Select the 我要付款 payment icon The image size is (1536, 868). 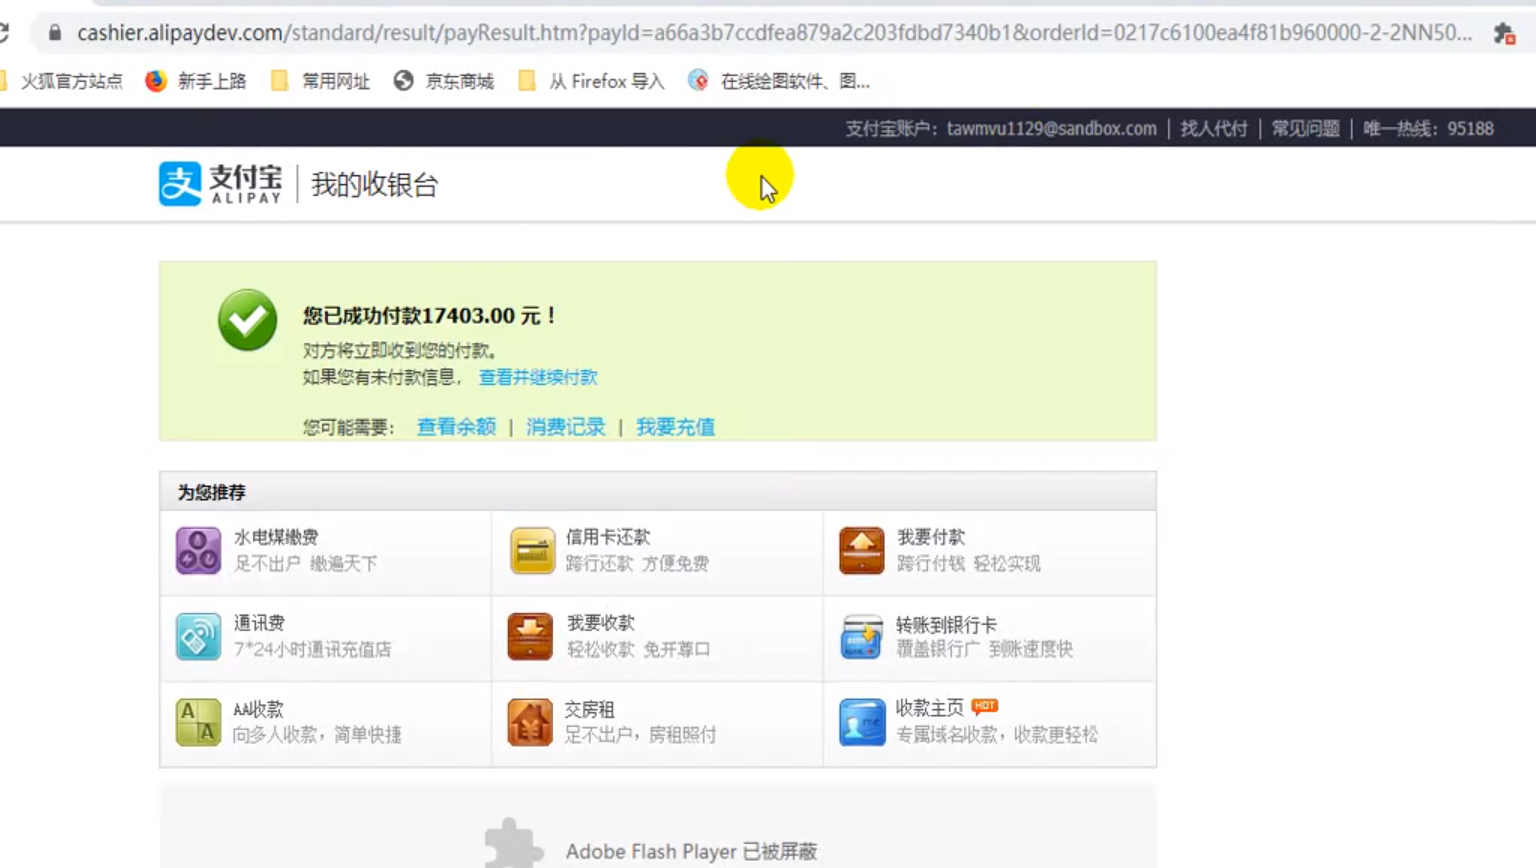click(x=861, y=551)
